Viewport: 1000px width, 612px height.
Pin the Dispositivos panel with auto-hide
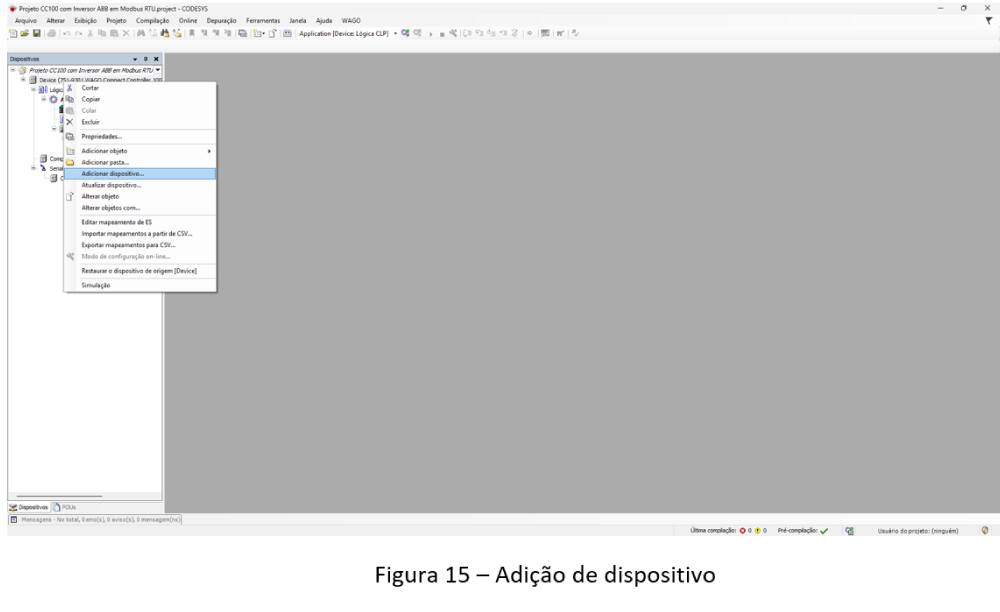147,59
